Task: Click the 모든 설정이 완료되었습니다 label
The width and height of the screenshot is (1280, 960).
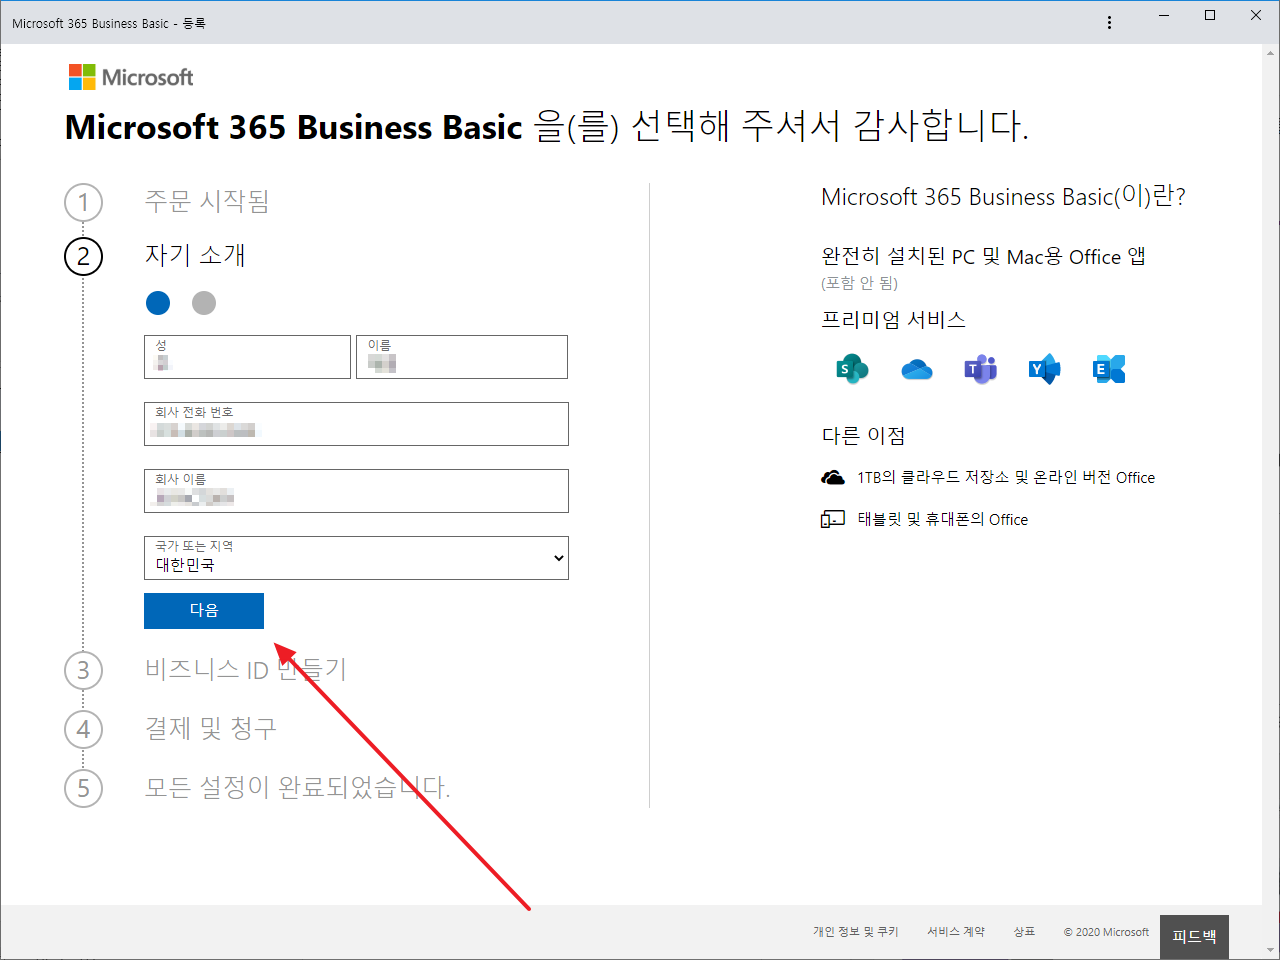Action: pos(298,788)
